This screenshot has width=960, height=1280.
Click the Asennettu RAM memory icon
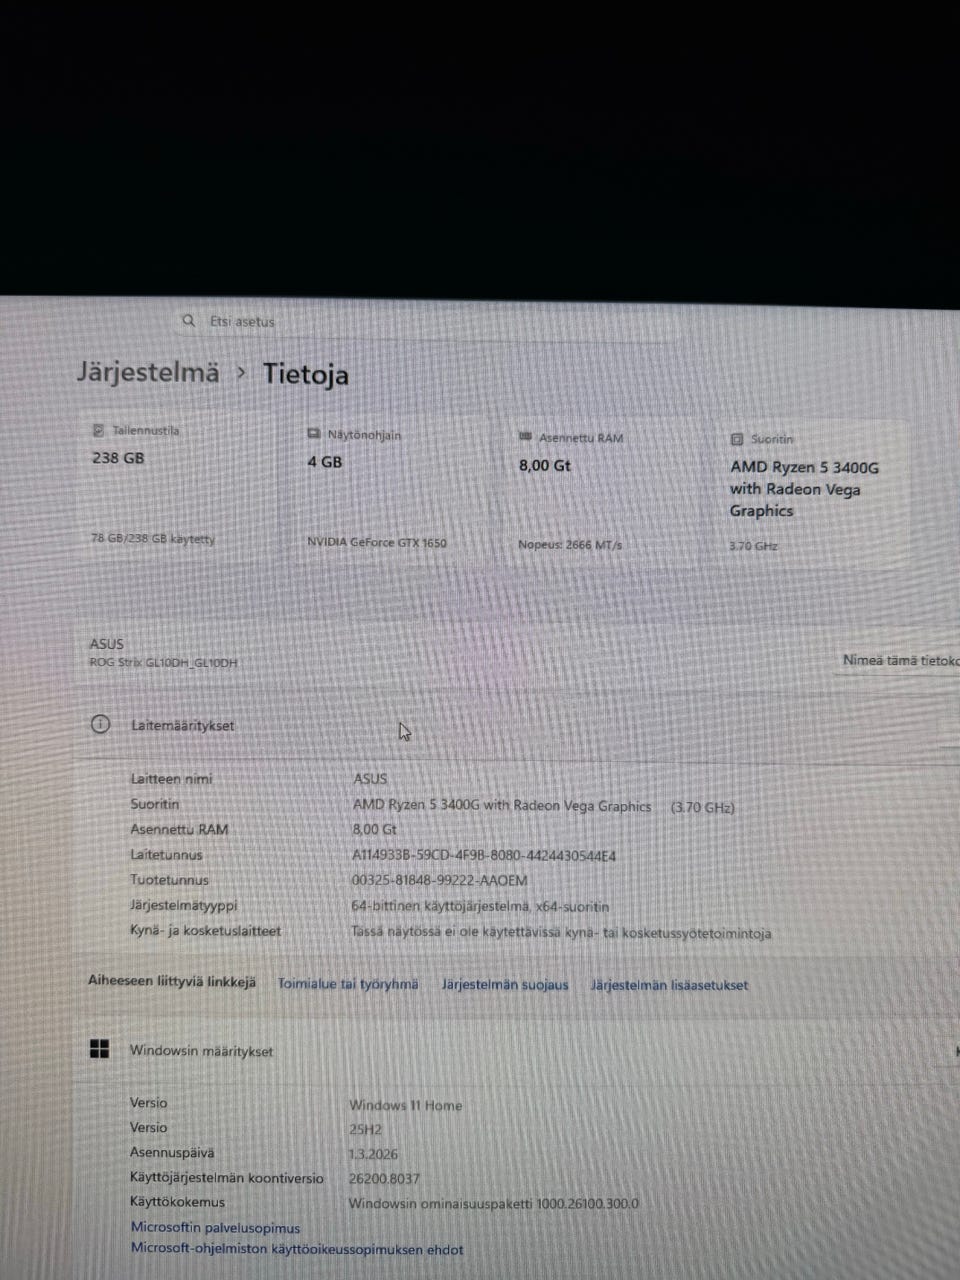click(x=526, y=437)
